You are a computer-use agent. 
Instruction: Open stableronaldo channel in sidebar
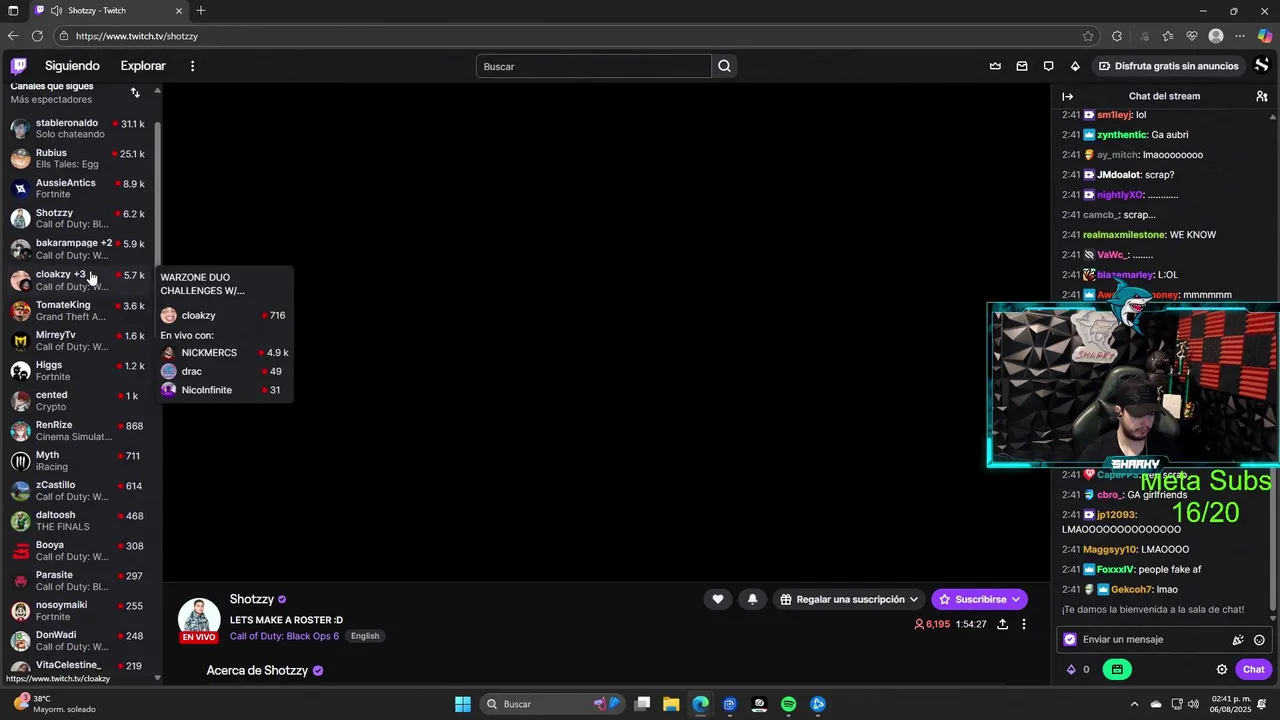pos(78,128)
